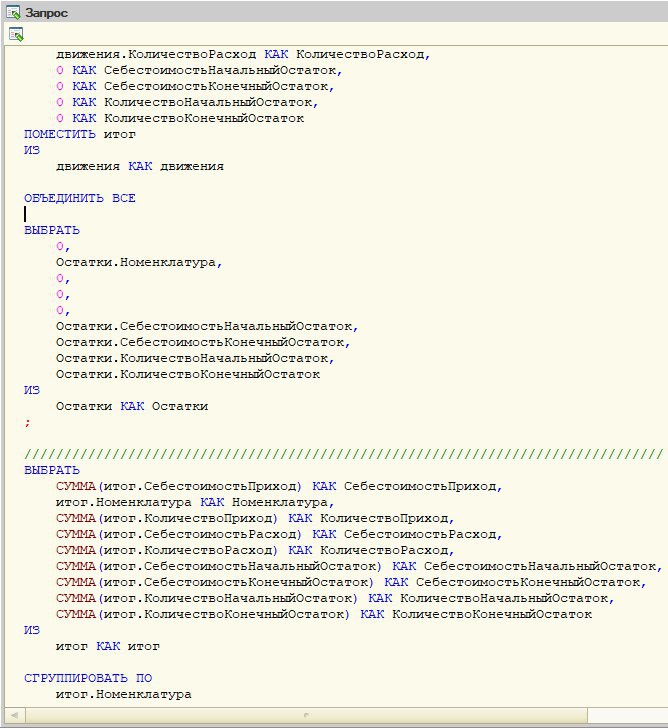668x728 pixels.
Task: Click 'СУММА(итог.СебестоимостьПриход)' expression
Action: pos(179,486)
